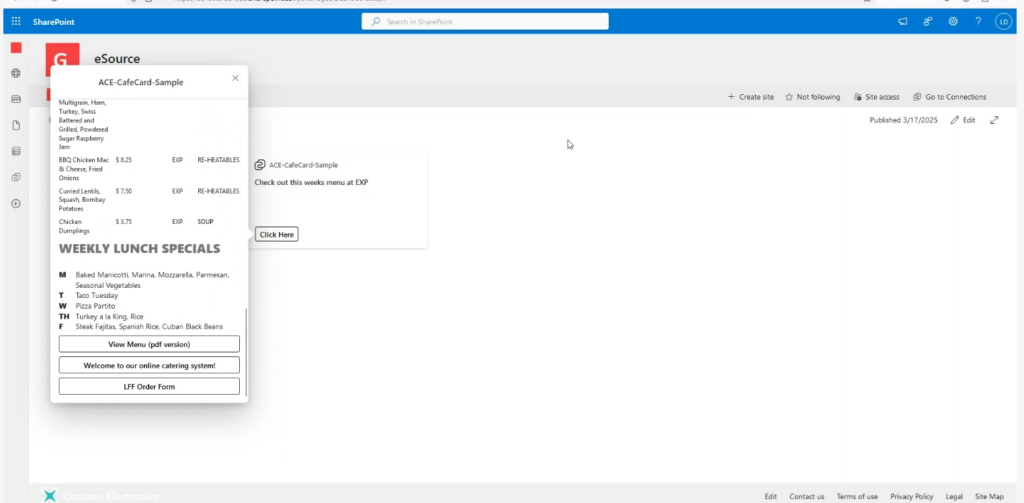Go to Connections
This screenshot has height=503, width=1024.
950,97
